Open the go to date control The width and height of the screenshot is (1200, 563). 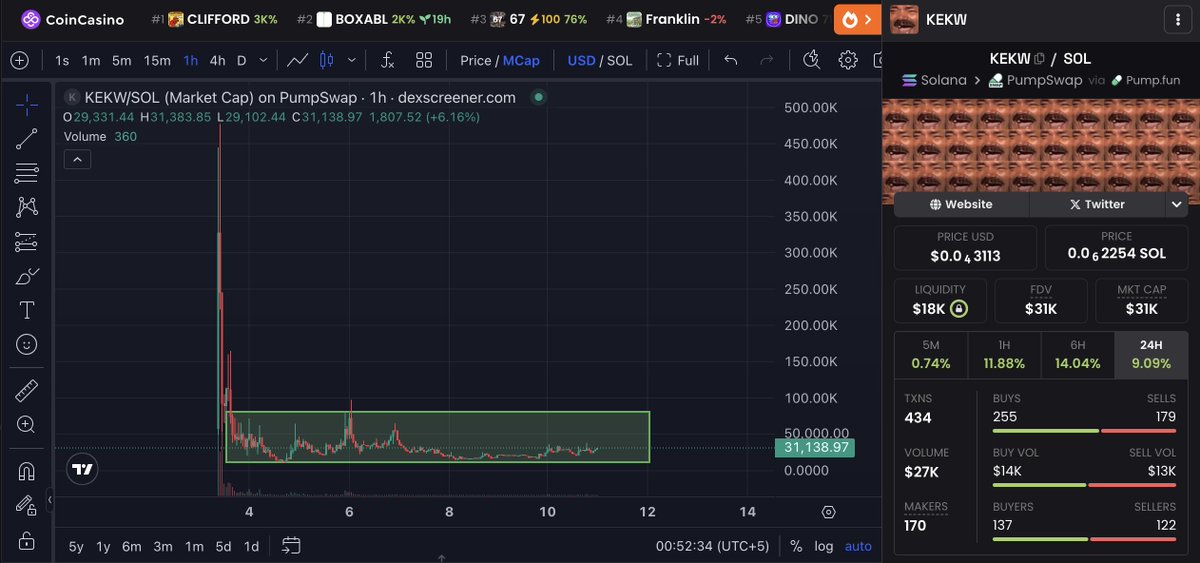pos(291,546)
